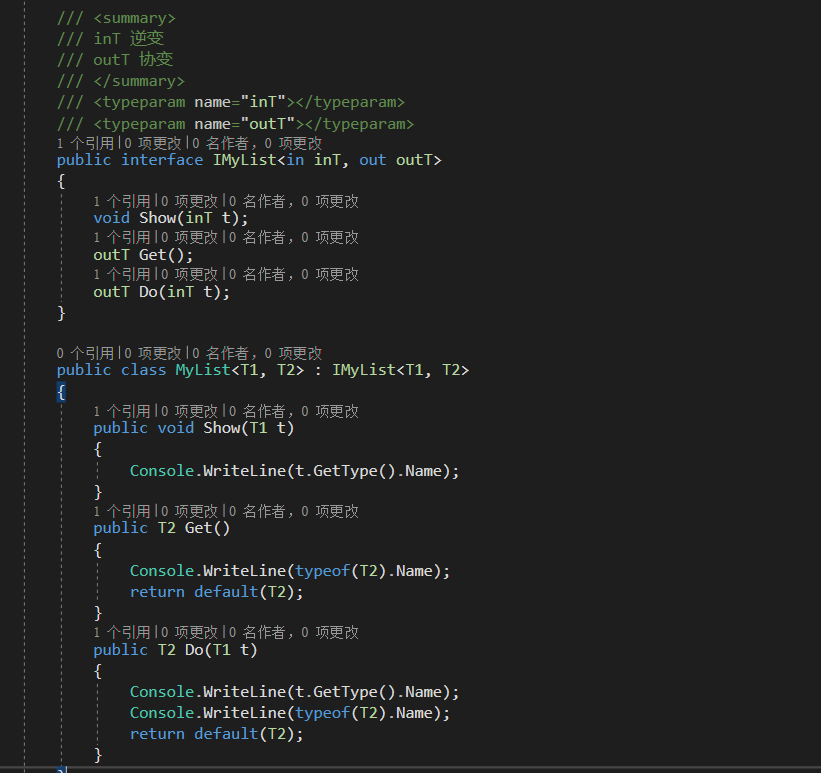Click 'IMyList' after the colon in class declaration

(x=364, y=370)
